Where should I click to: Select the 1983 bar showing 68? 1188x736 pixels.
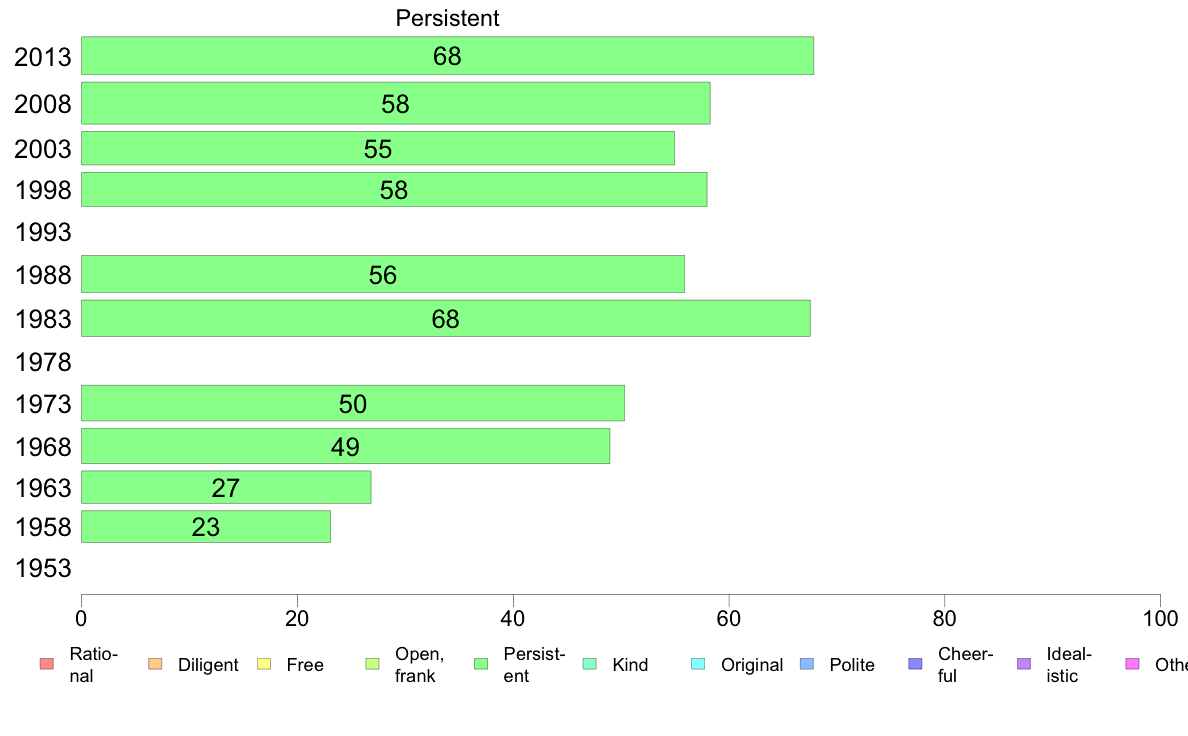446,318
